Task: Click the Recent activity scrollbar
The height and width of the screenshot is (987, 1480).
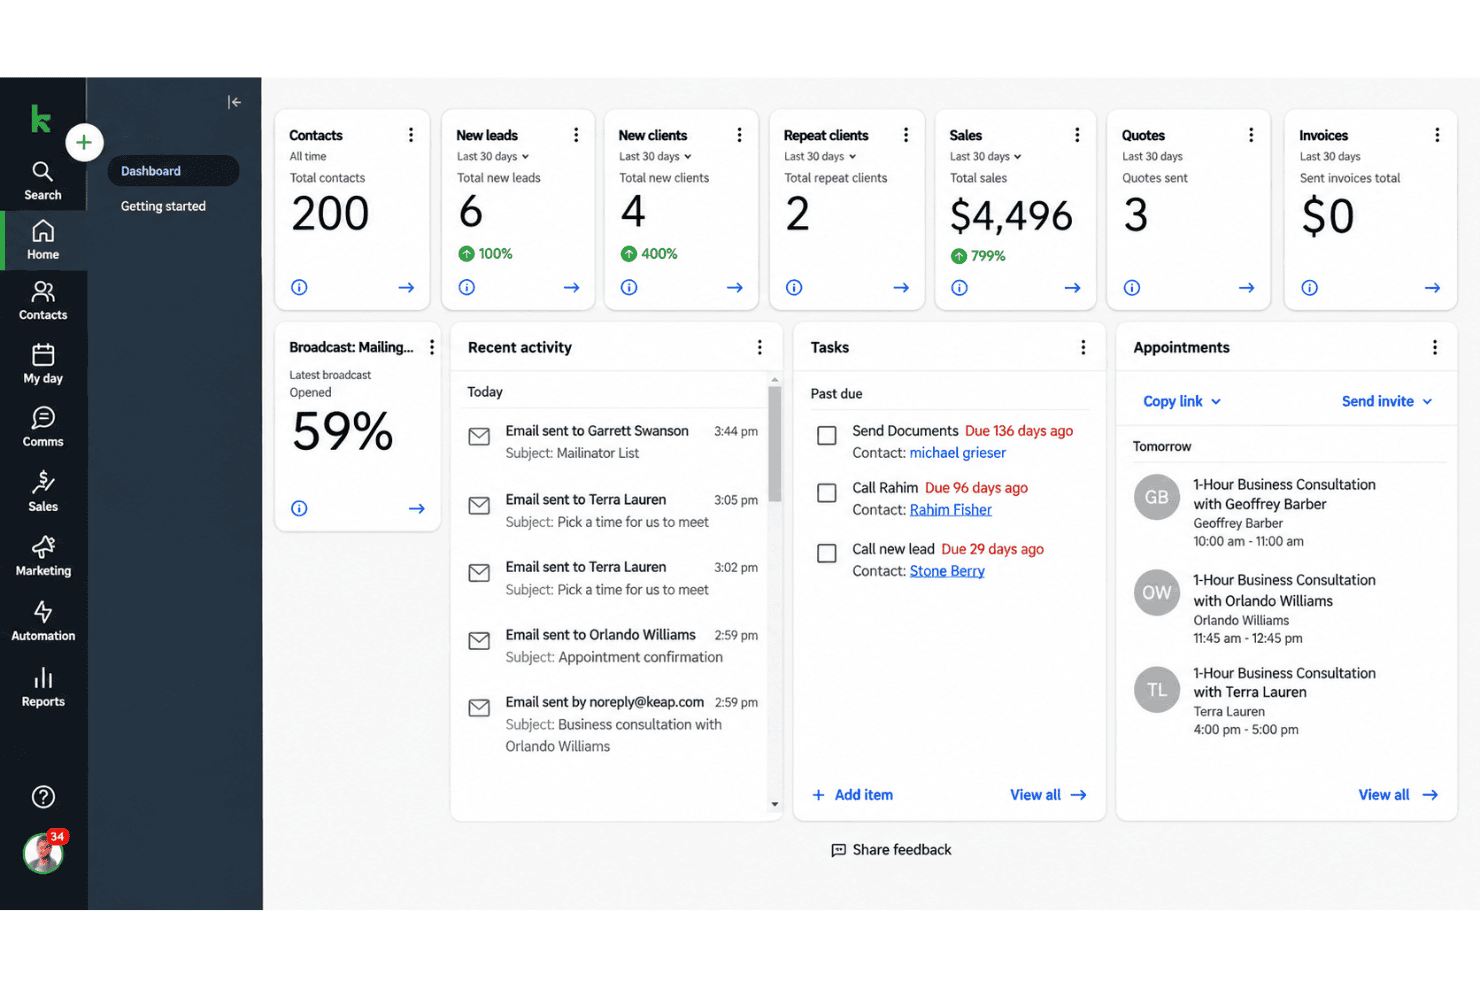Action: pos(774,444)
